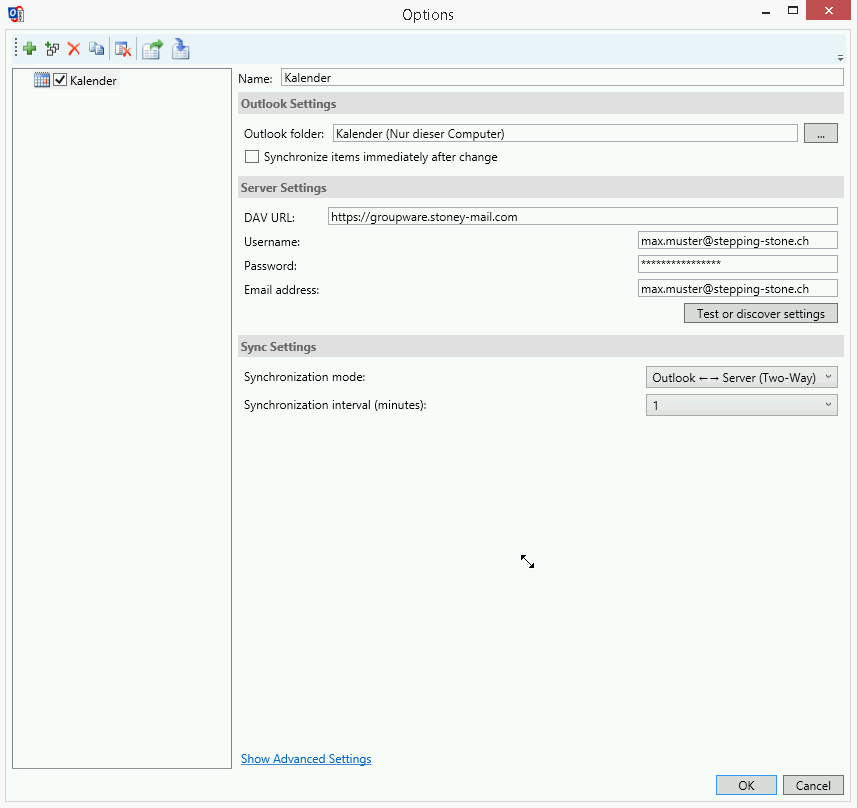Click the calendar icon beside Kalender profile
The width and height of the screenshot is (858, 808).
click(x=42, y=80)
